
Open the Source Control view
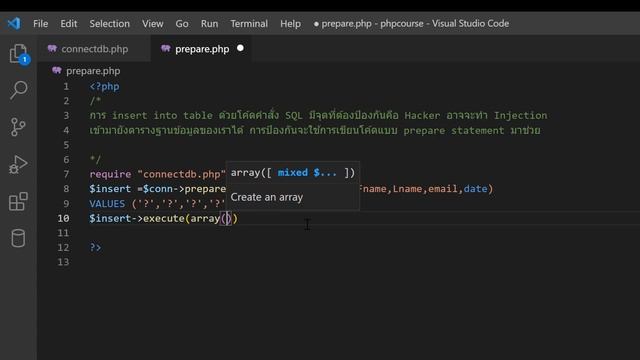tap(18, 127)
